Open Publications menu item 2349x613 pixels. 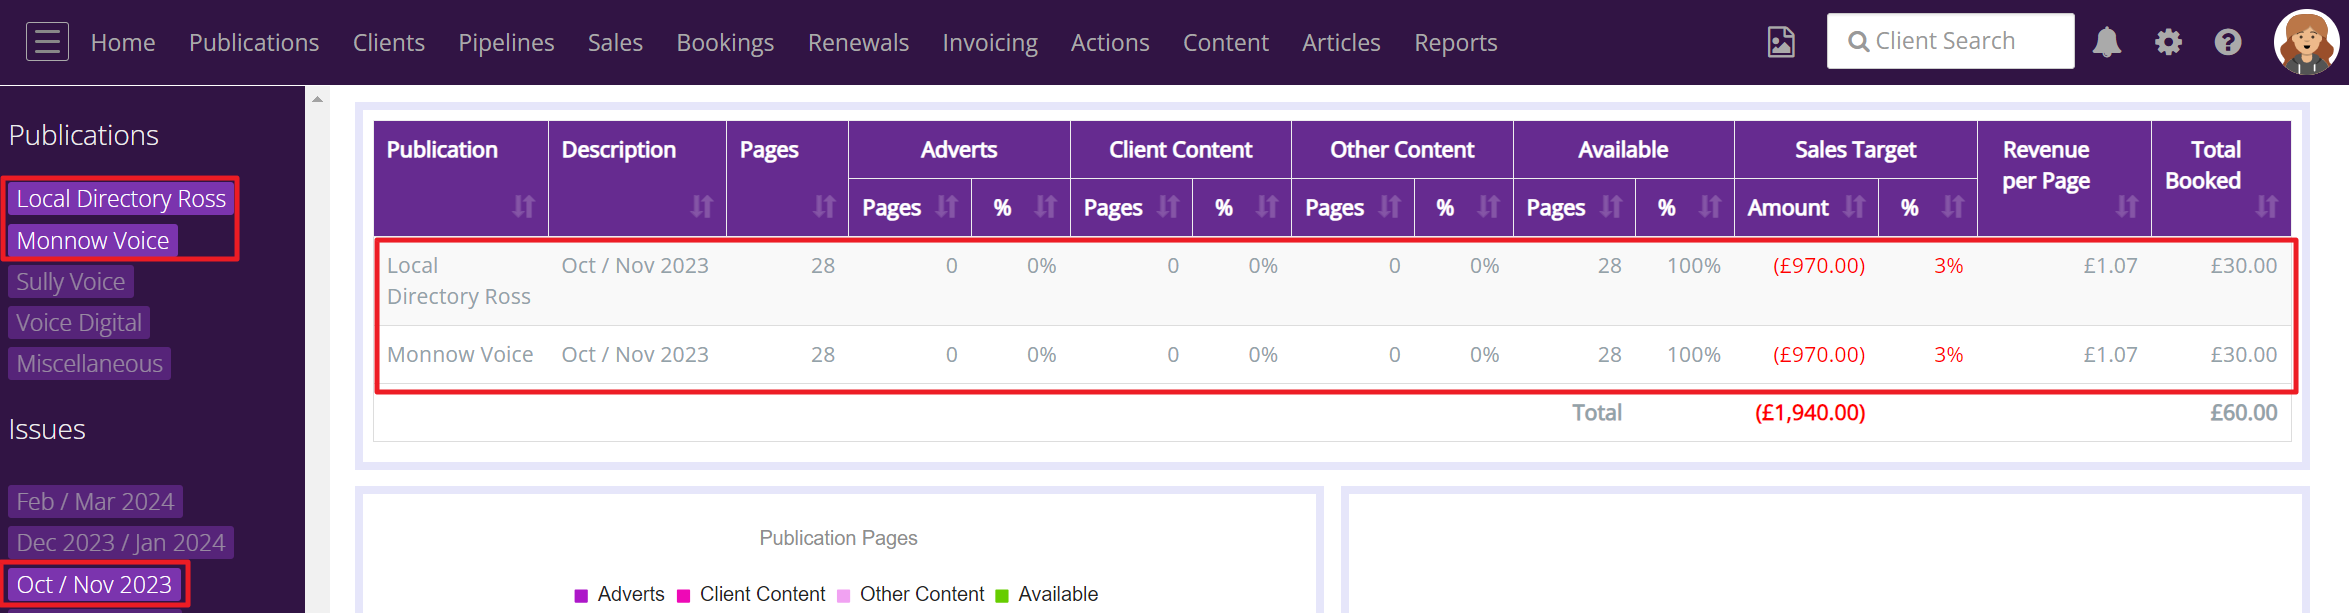click(x=254, y=42)
